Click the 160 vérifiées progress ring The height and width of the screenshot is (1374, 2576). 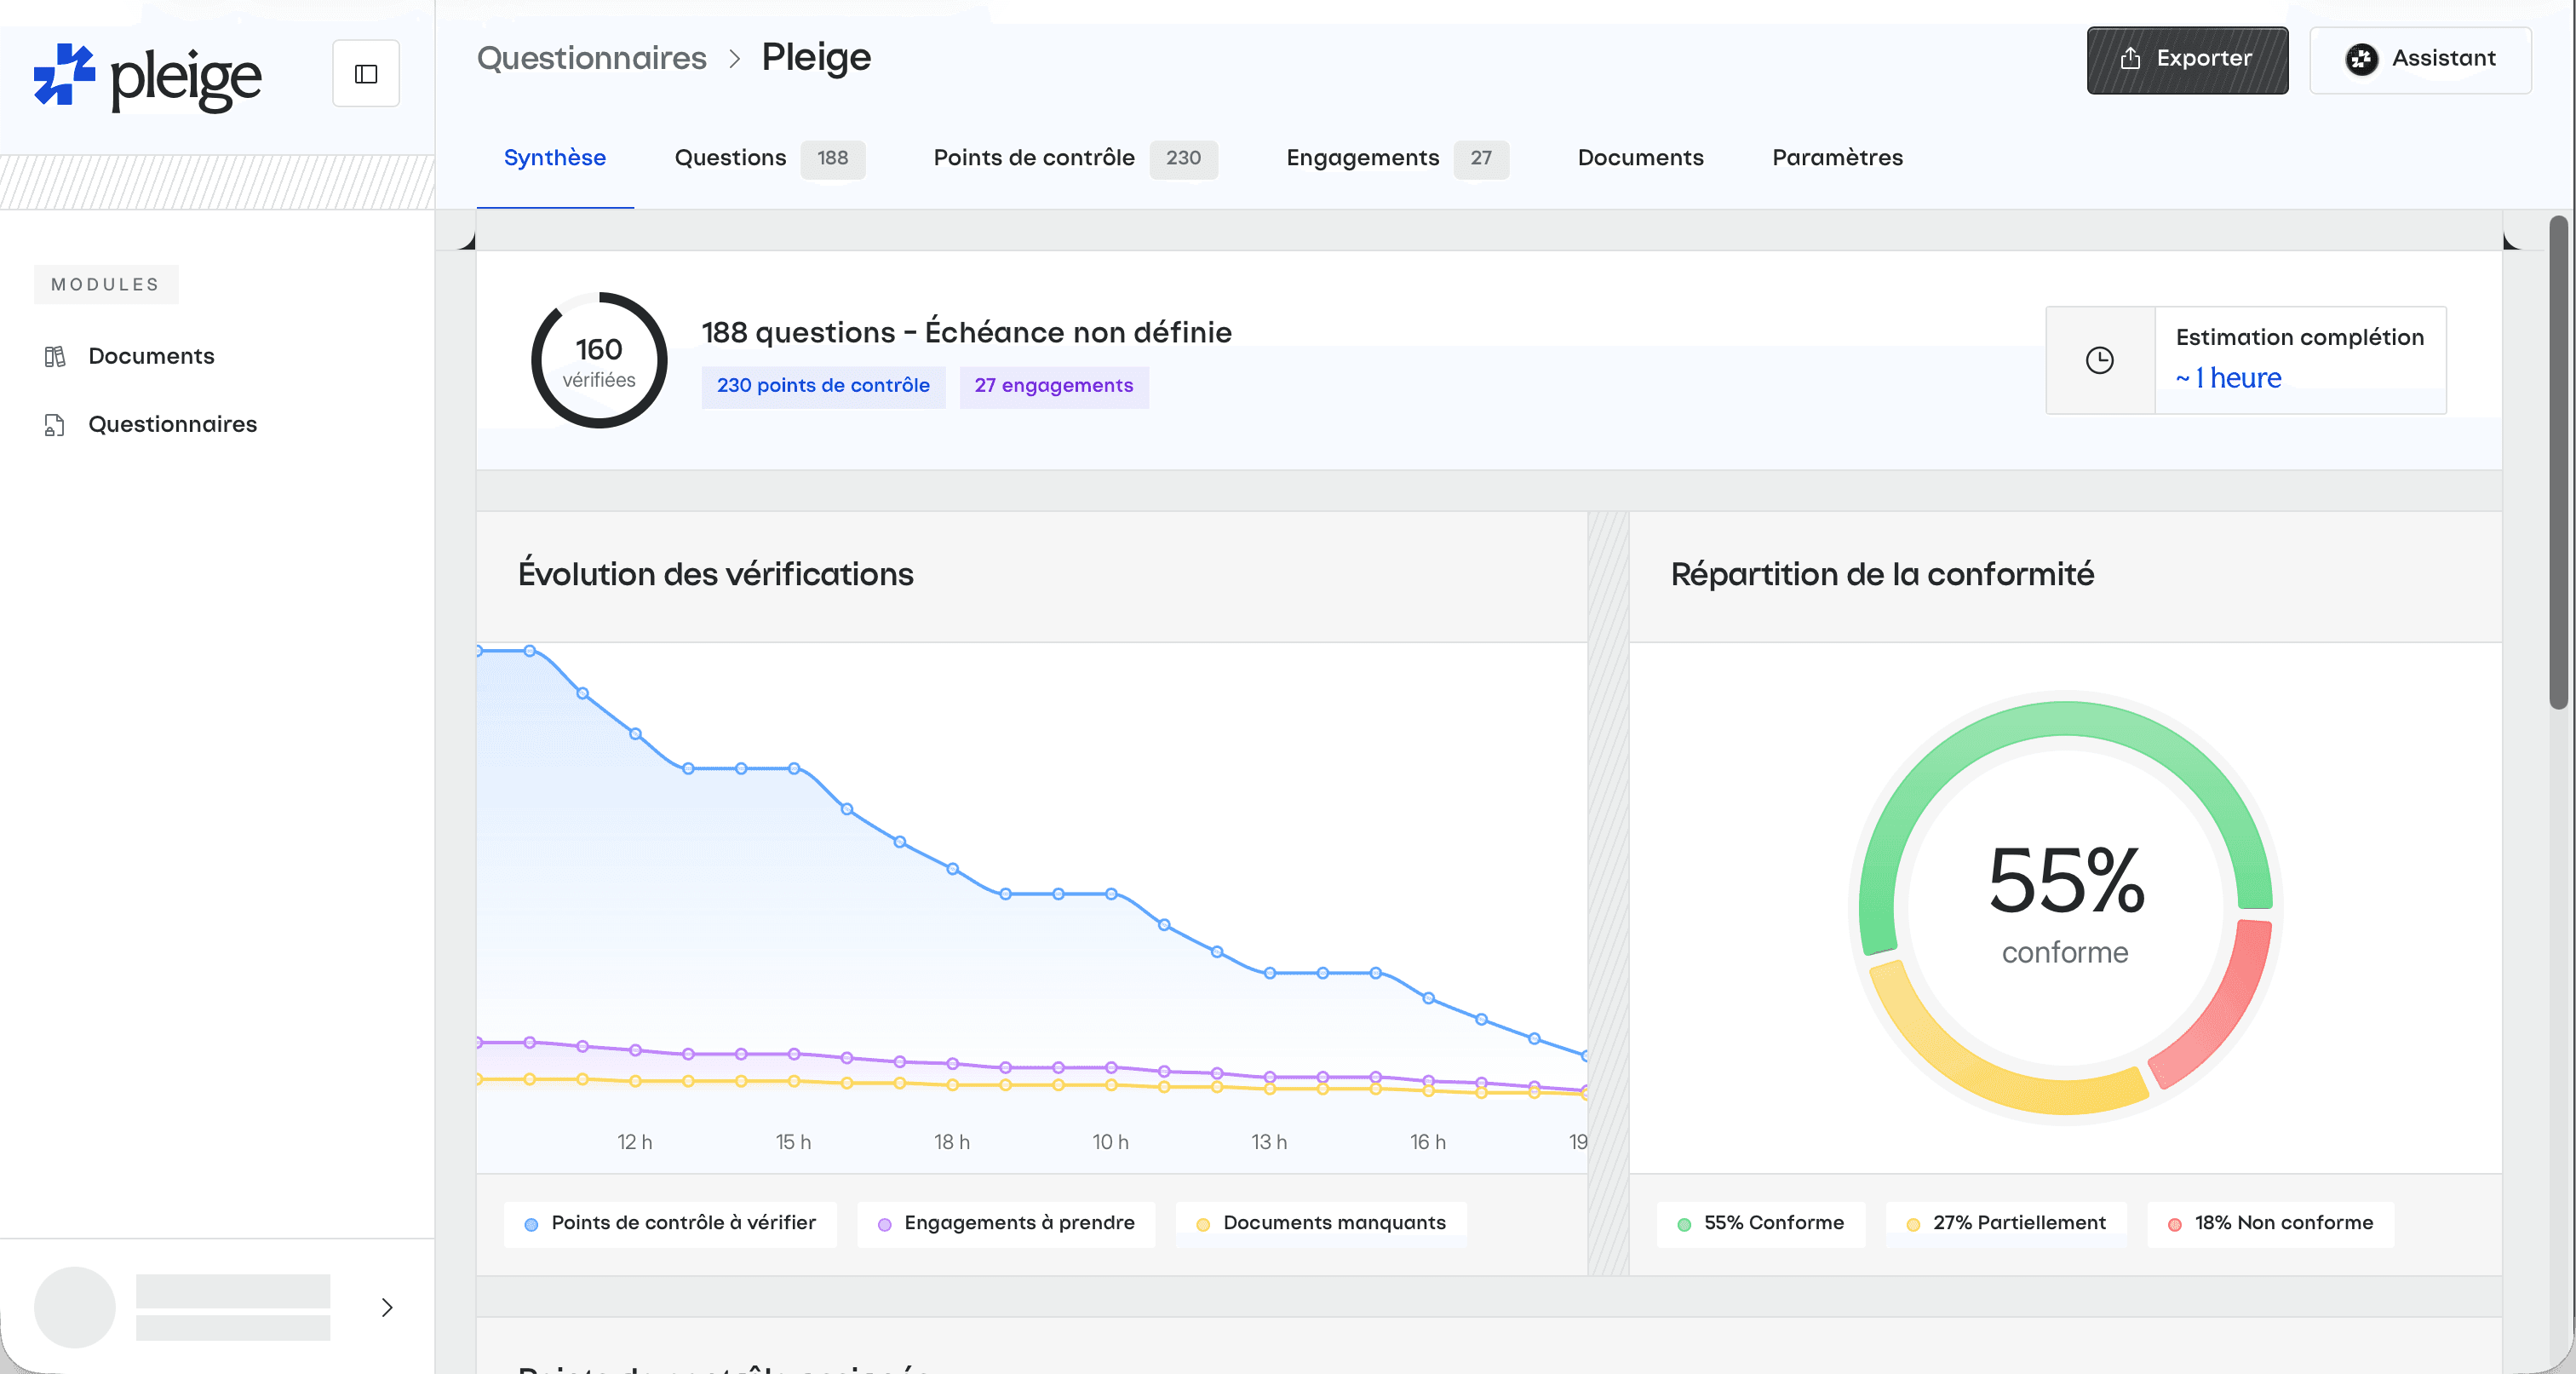click(x=599, y=361)
